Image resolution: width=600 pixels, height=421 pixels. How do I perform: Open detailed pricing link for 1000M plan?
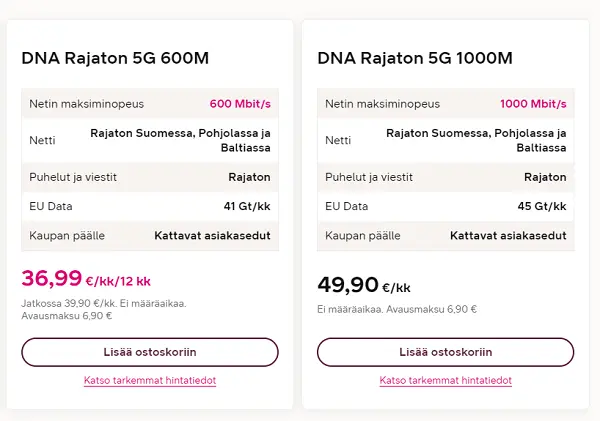[x=445, y=381]
